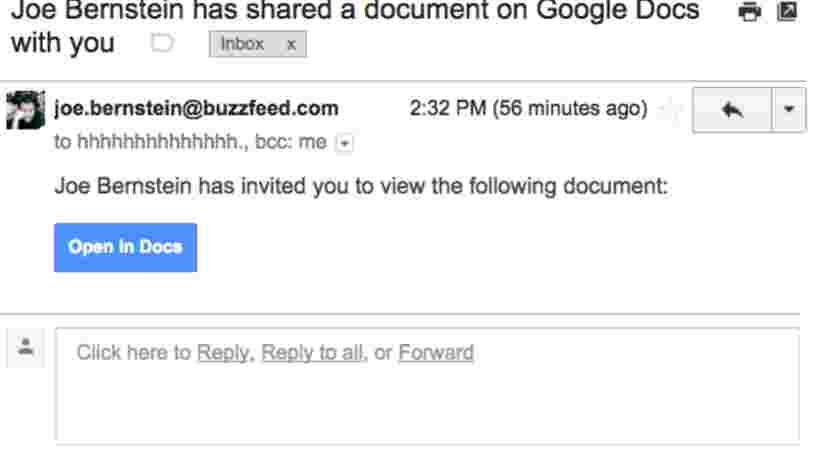
Task: Click the reply arrow button
Action: point(732,109)
